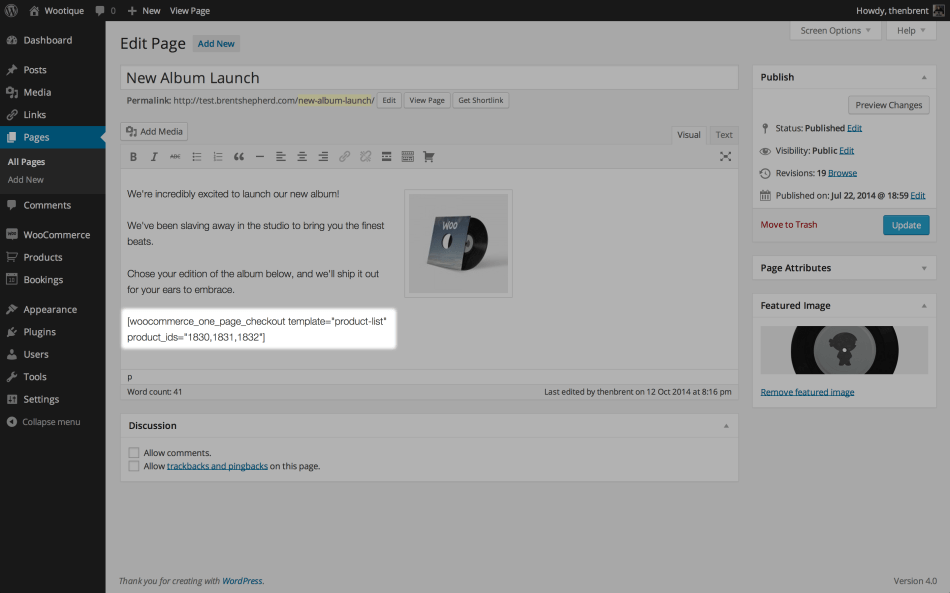The image size is (950, 593).
Task: Collapse the Discussion panel
Action: (x=726, y=426)
